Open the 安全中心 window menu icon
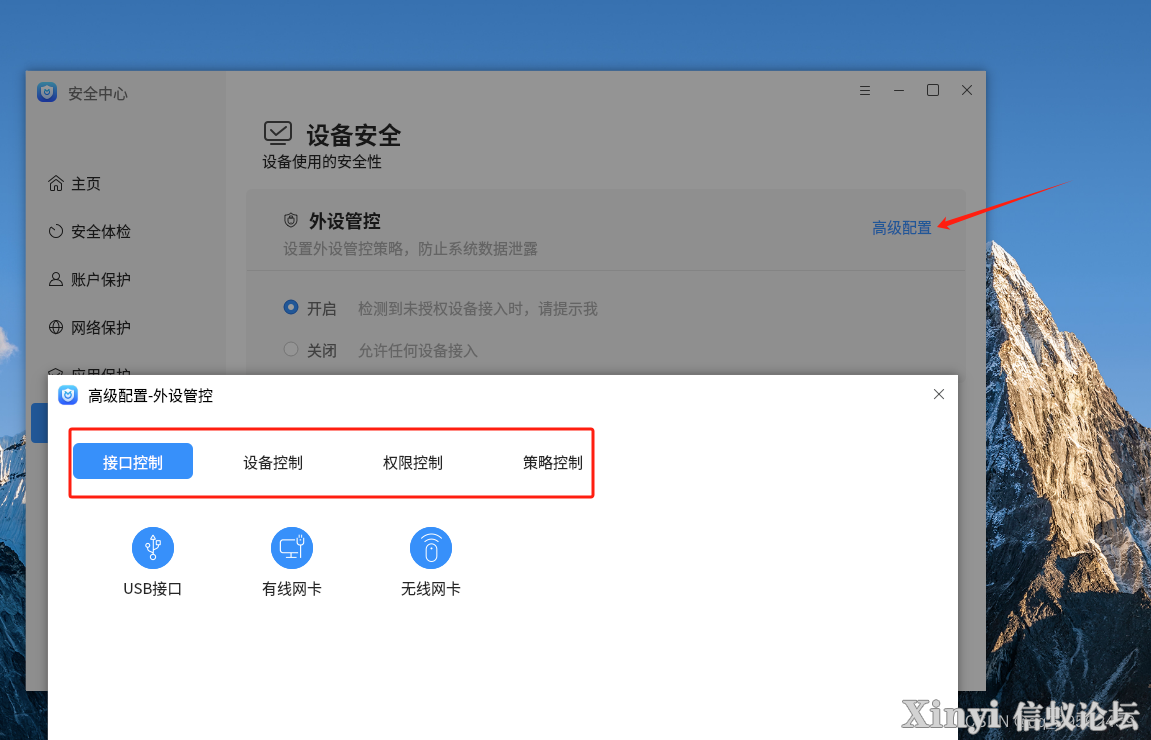This screenshot has height=740, width=1151. point(865,90)
